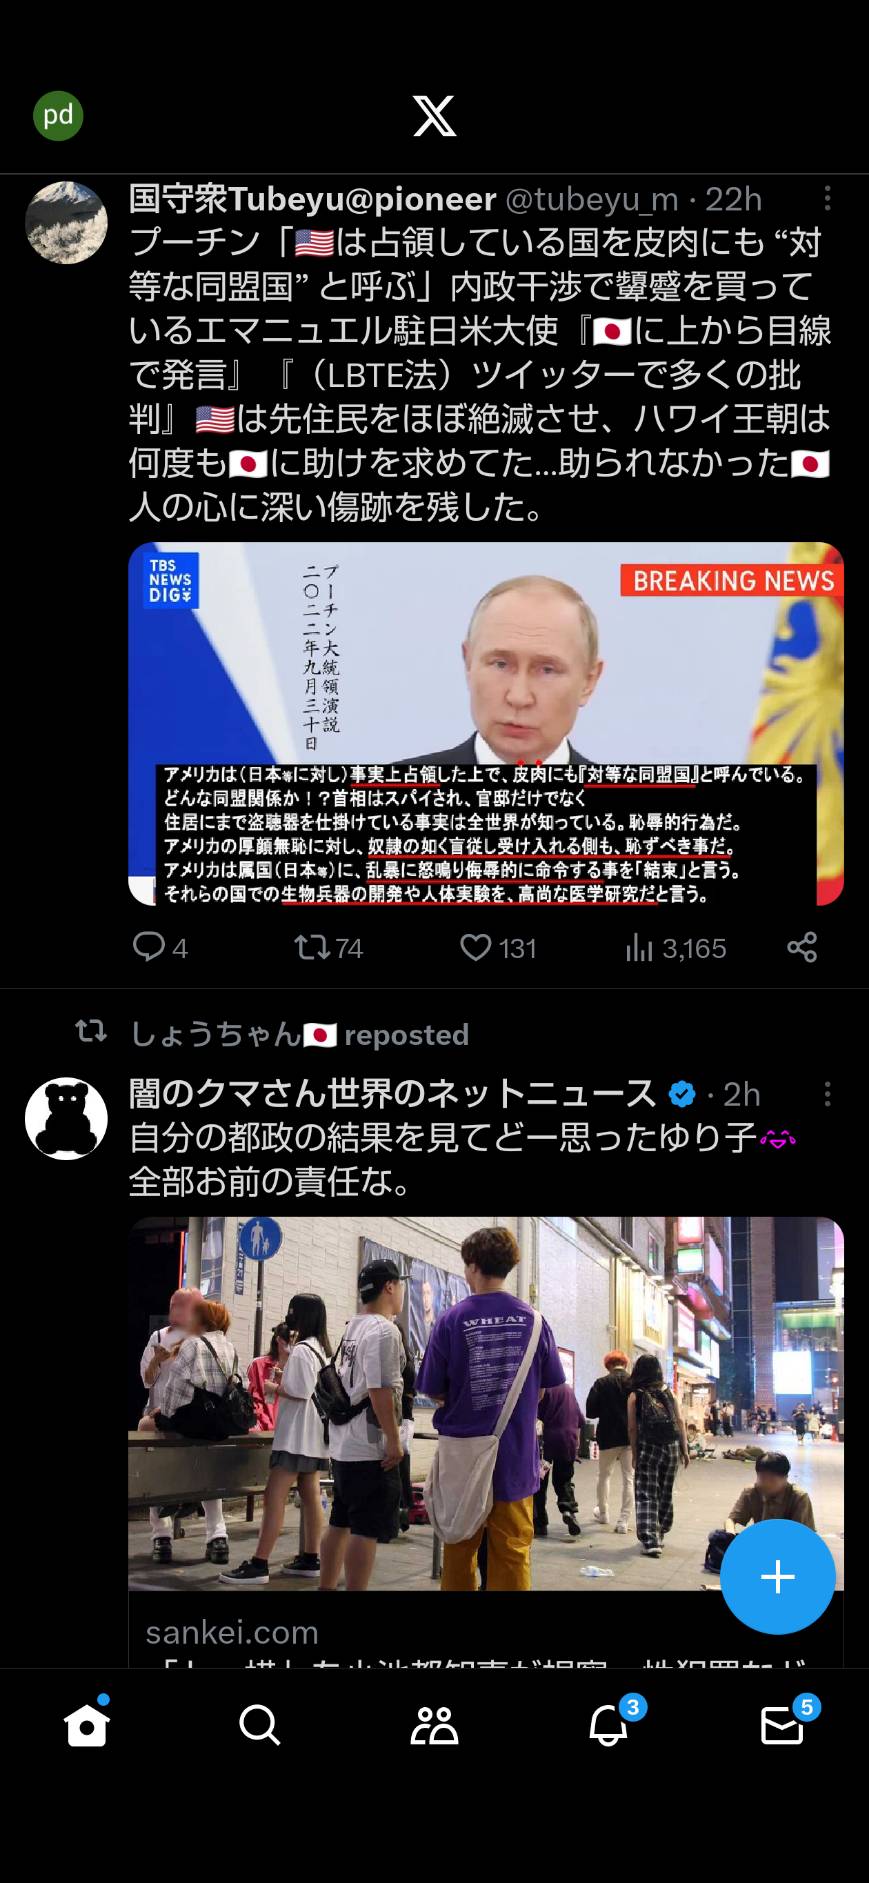The height and width of the screenshot is (1883, 869).
Task: Open the Search tab
Action: pos(260,1725)
